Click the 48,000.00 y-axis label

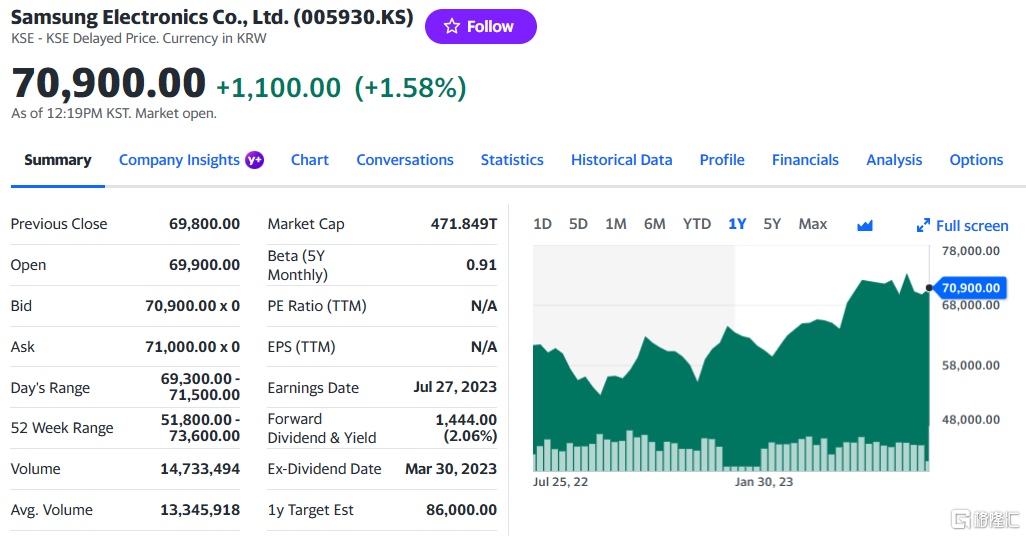point(970,420)
